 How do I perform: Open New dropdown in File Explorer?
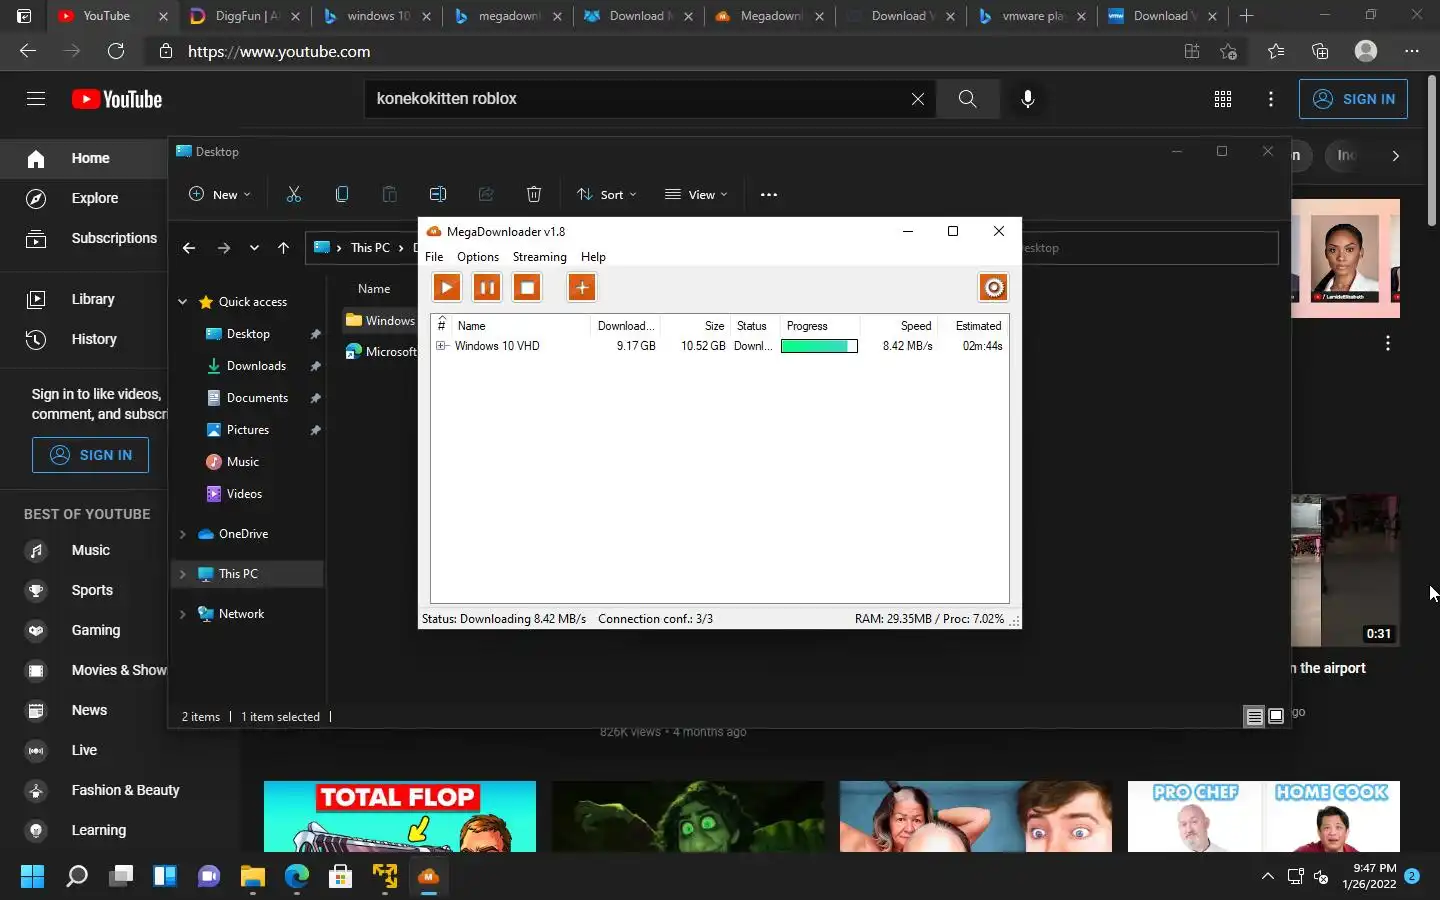(220, 195)
